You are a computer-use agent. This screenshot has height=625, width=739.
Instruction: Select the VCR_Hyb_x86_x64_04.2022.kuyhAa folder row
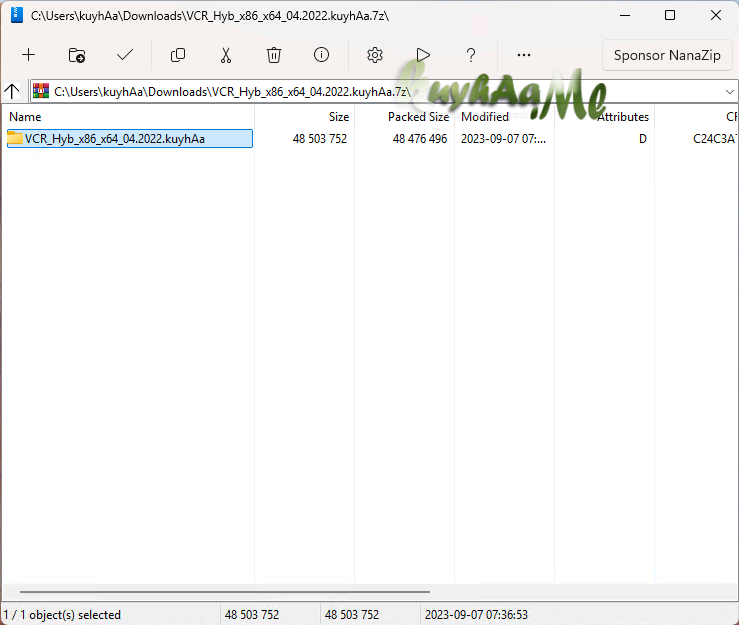coord(130,139)
